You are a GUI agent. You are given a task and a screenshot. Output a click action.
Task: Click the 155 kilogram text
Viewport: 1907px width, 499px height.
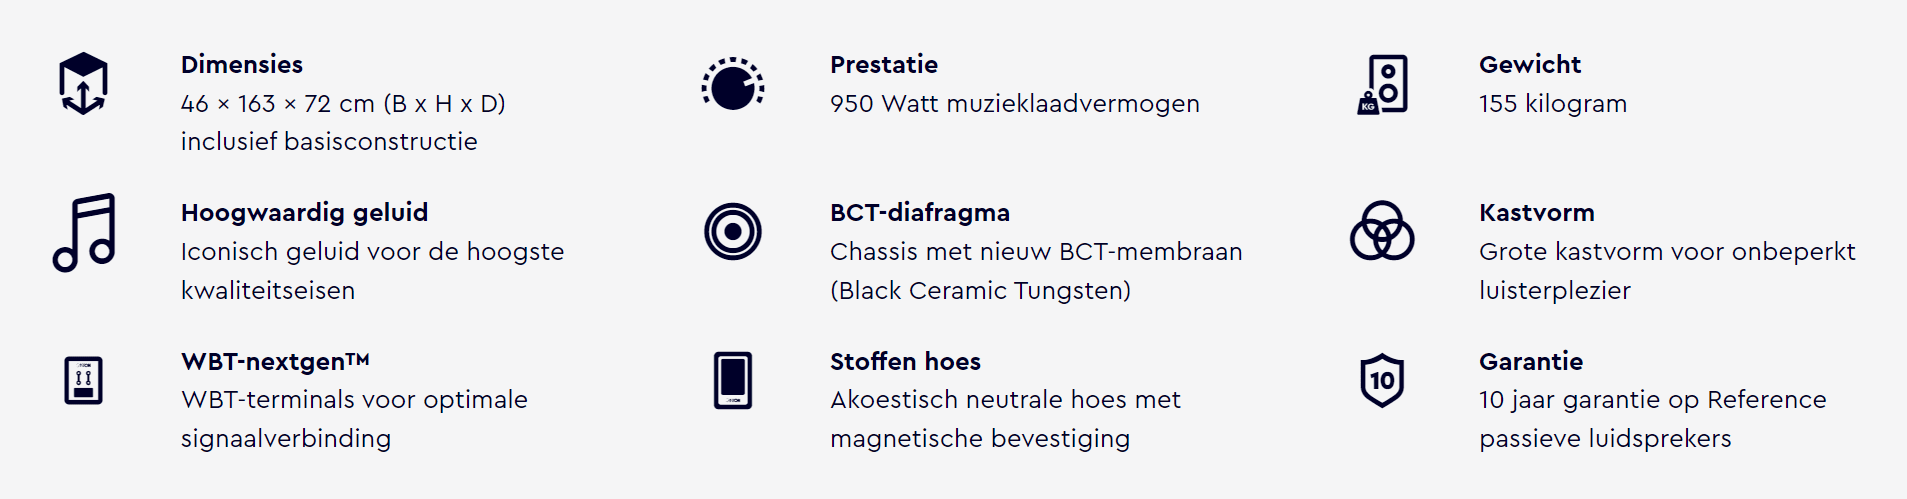click(x=1553, y=104)
